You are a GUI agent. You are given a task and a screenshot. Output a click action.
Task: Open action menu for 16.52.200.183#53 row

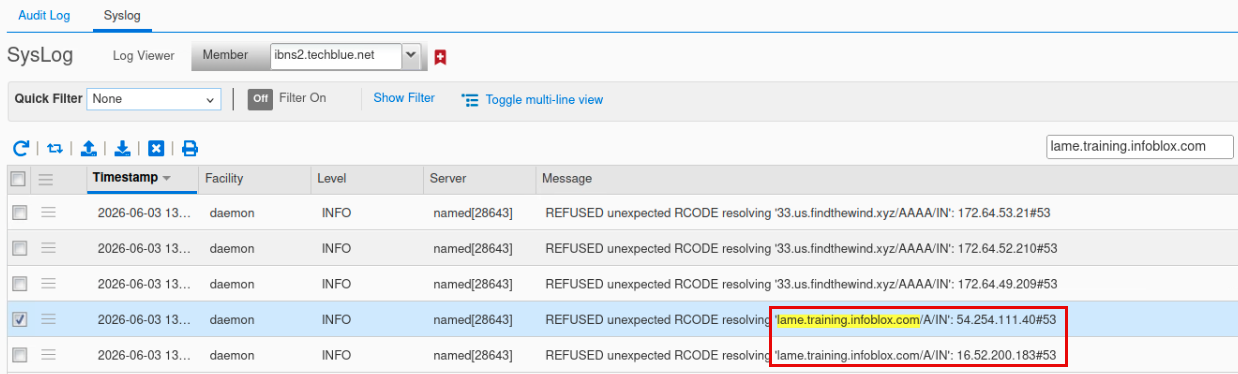click(x=48, y=355)
